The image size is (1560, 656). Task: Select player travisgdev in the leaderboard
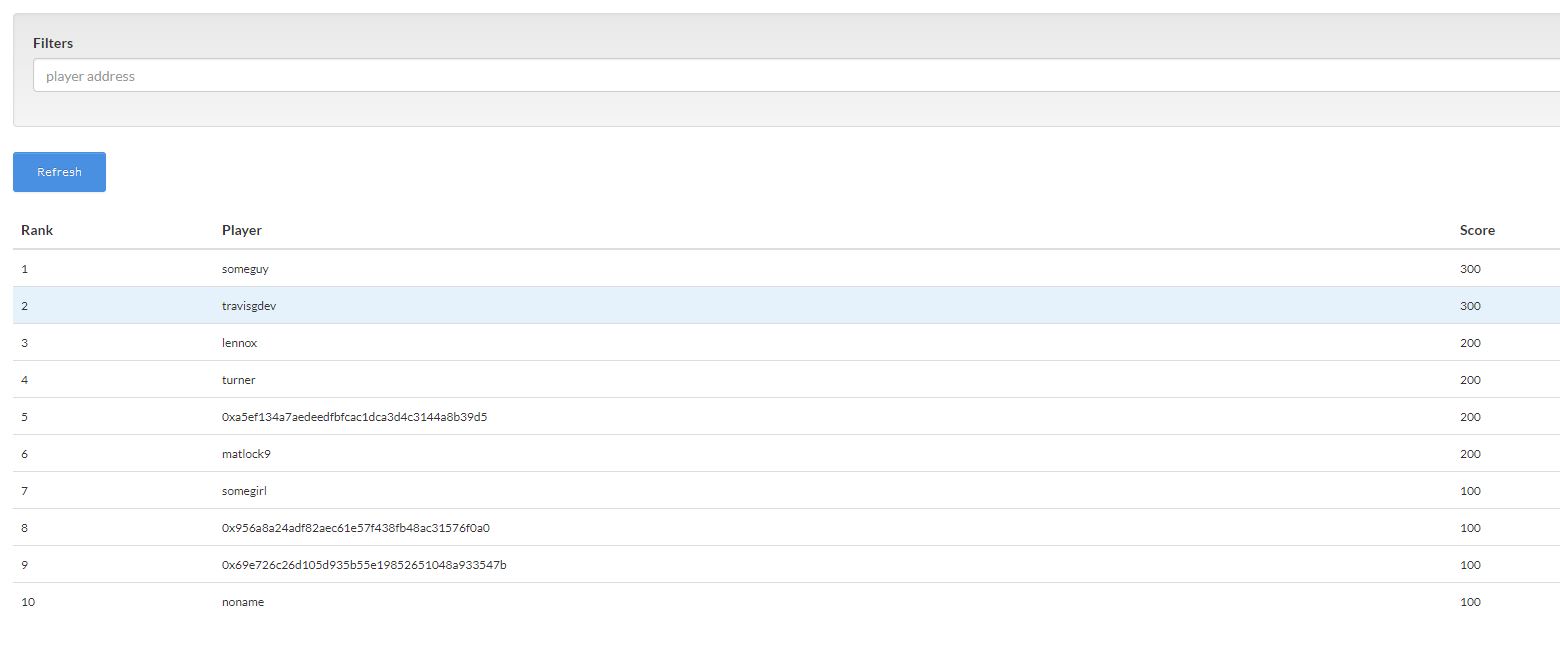[249, 306]
